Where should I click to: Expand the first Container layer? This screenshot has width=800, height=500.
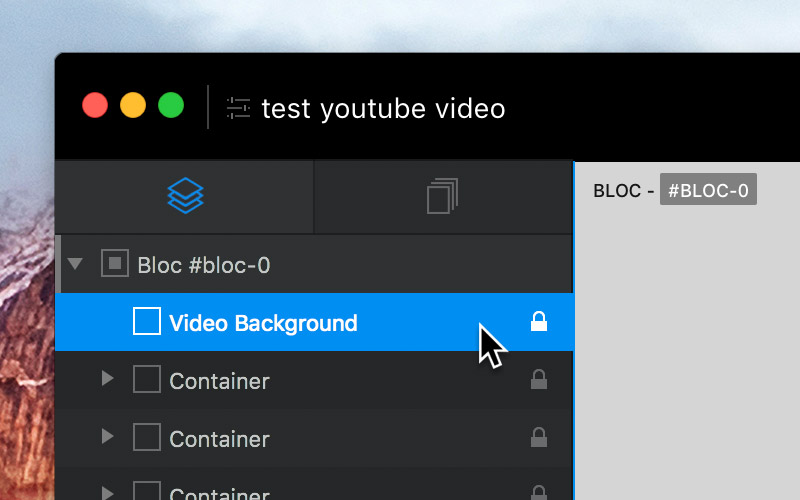point(107,379)
